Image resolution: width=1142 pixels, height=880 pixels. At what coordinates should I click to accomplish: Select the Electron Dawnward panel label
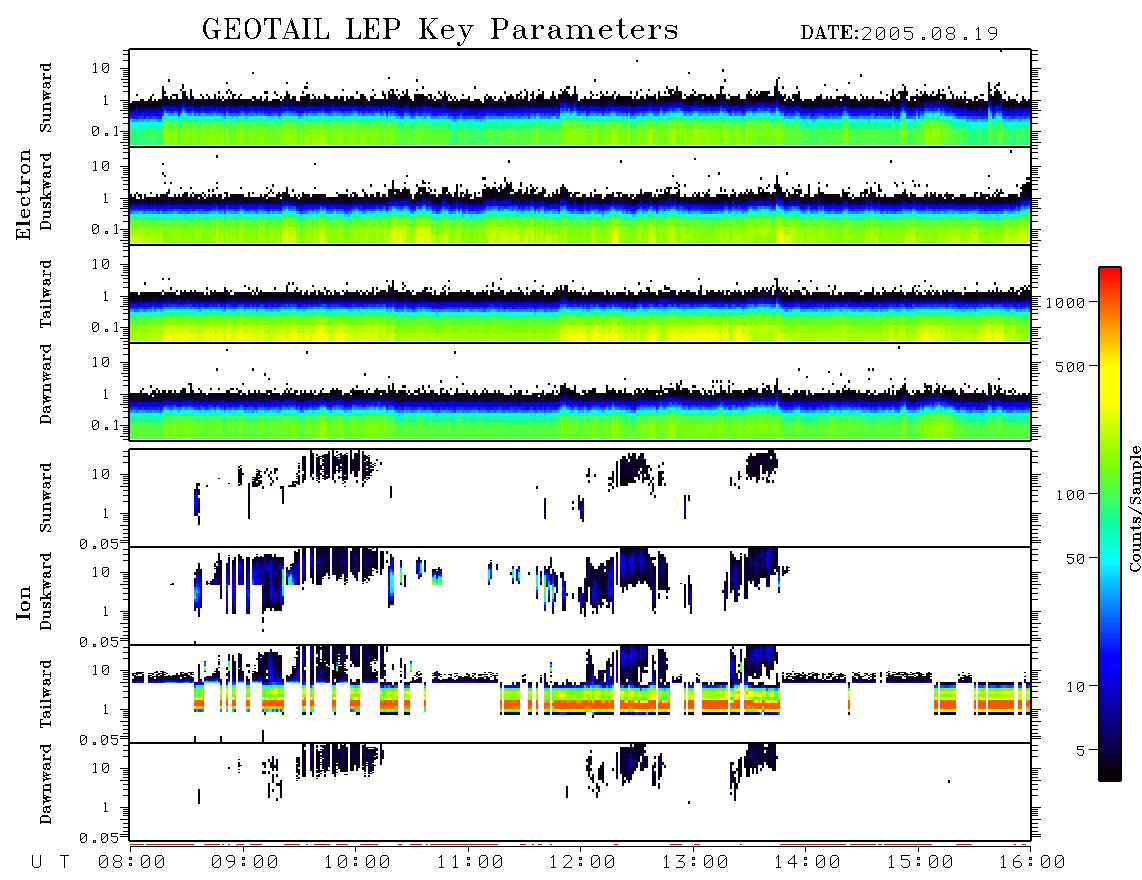tap(46, 384)
